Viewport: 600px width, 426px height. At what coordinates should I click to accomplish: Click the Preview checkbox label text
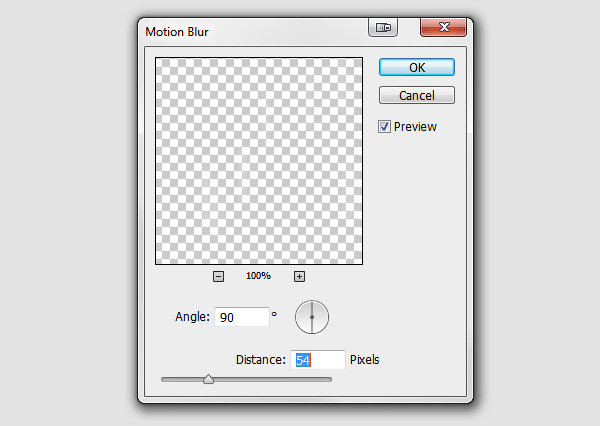[x=415, y=127]
